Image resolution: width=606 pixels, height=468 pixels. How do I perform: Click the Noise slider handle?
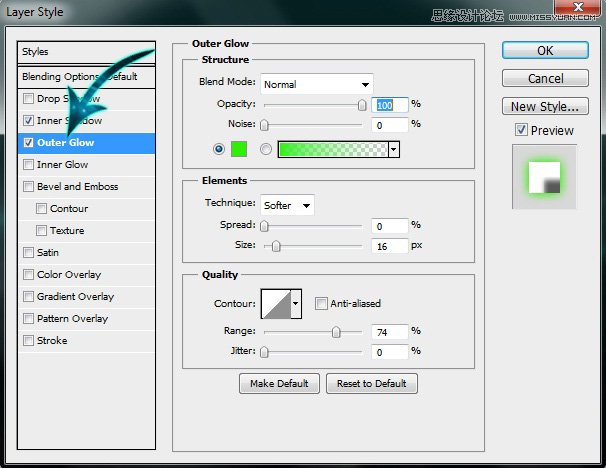[264, 125]
